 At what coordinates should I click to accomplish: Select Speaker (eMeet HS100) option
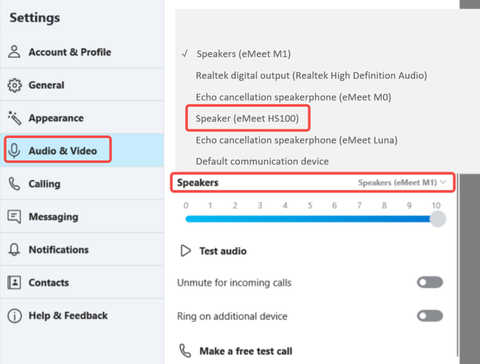[x=247, y=118]
